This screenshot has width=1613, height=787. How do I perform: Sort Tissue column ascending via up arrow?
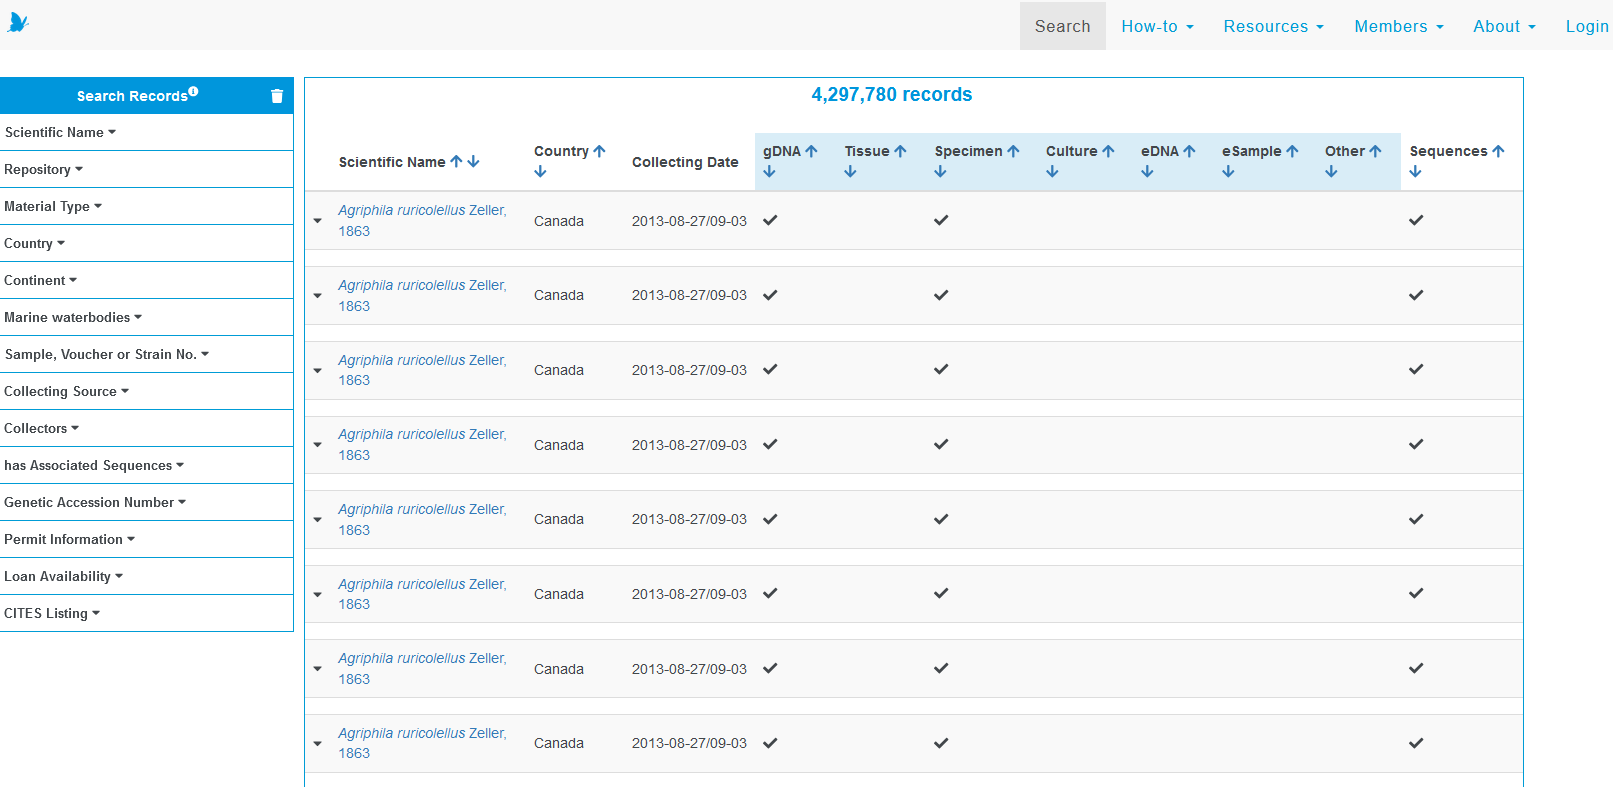tap(900, 151)
